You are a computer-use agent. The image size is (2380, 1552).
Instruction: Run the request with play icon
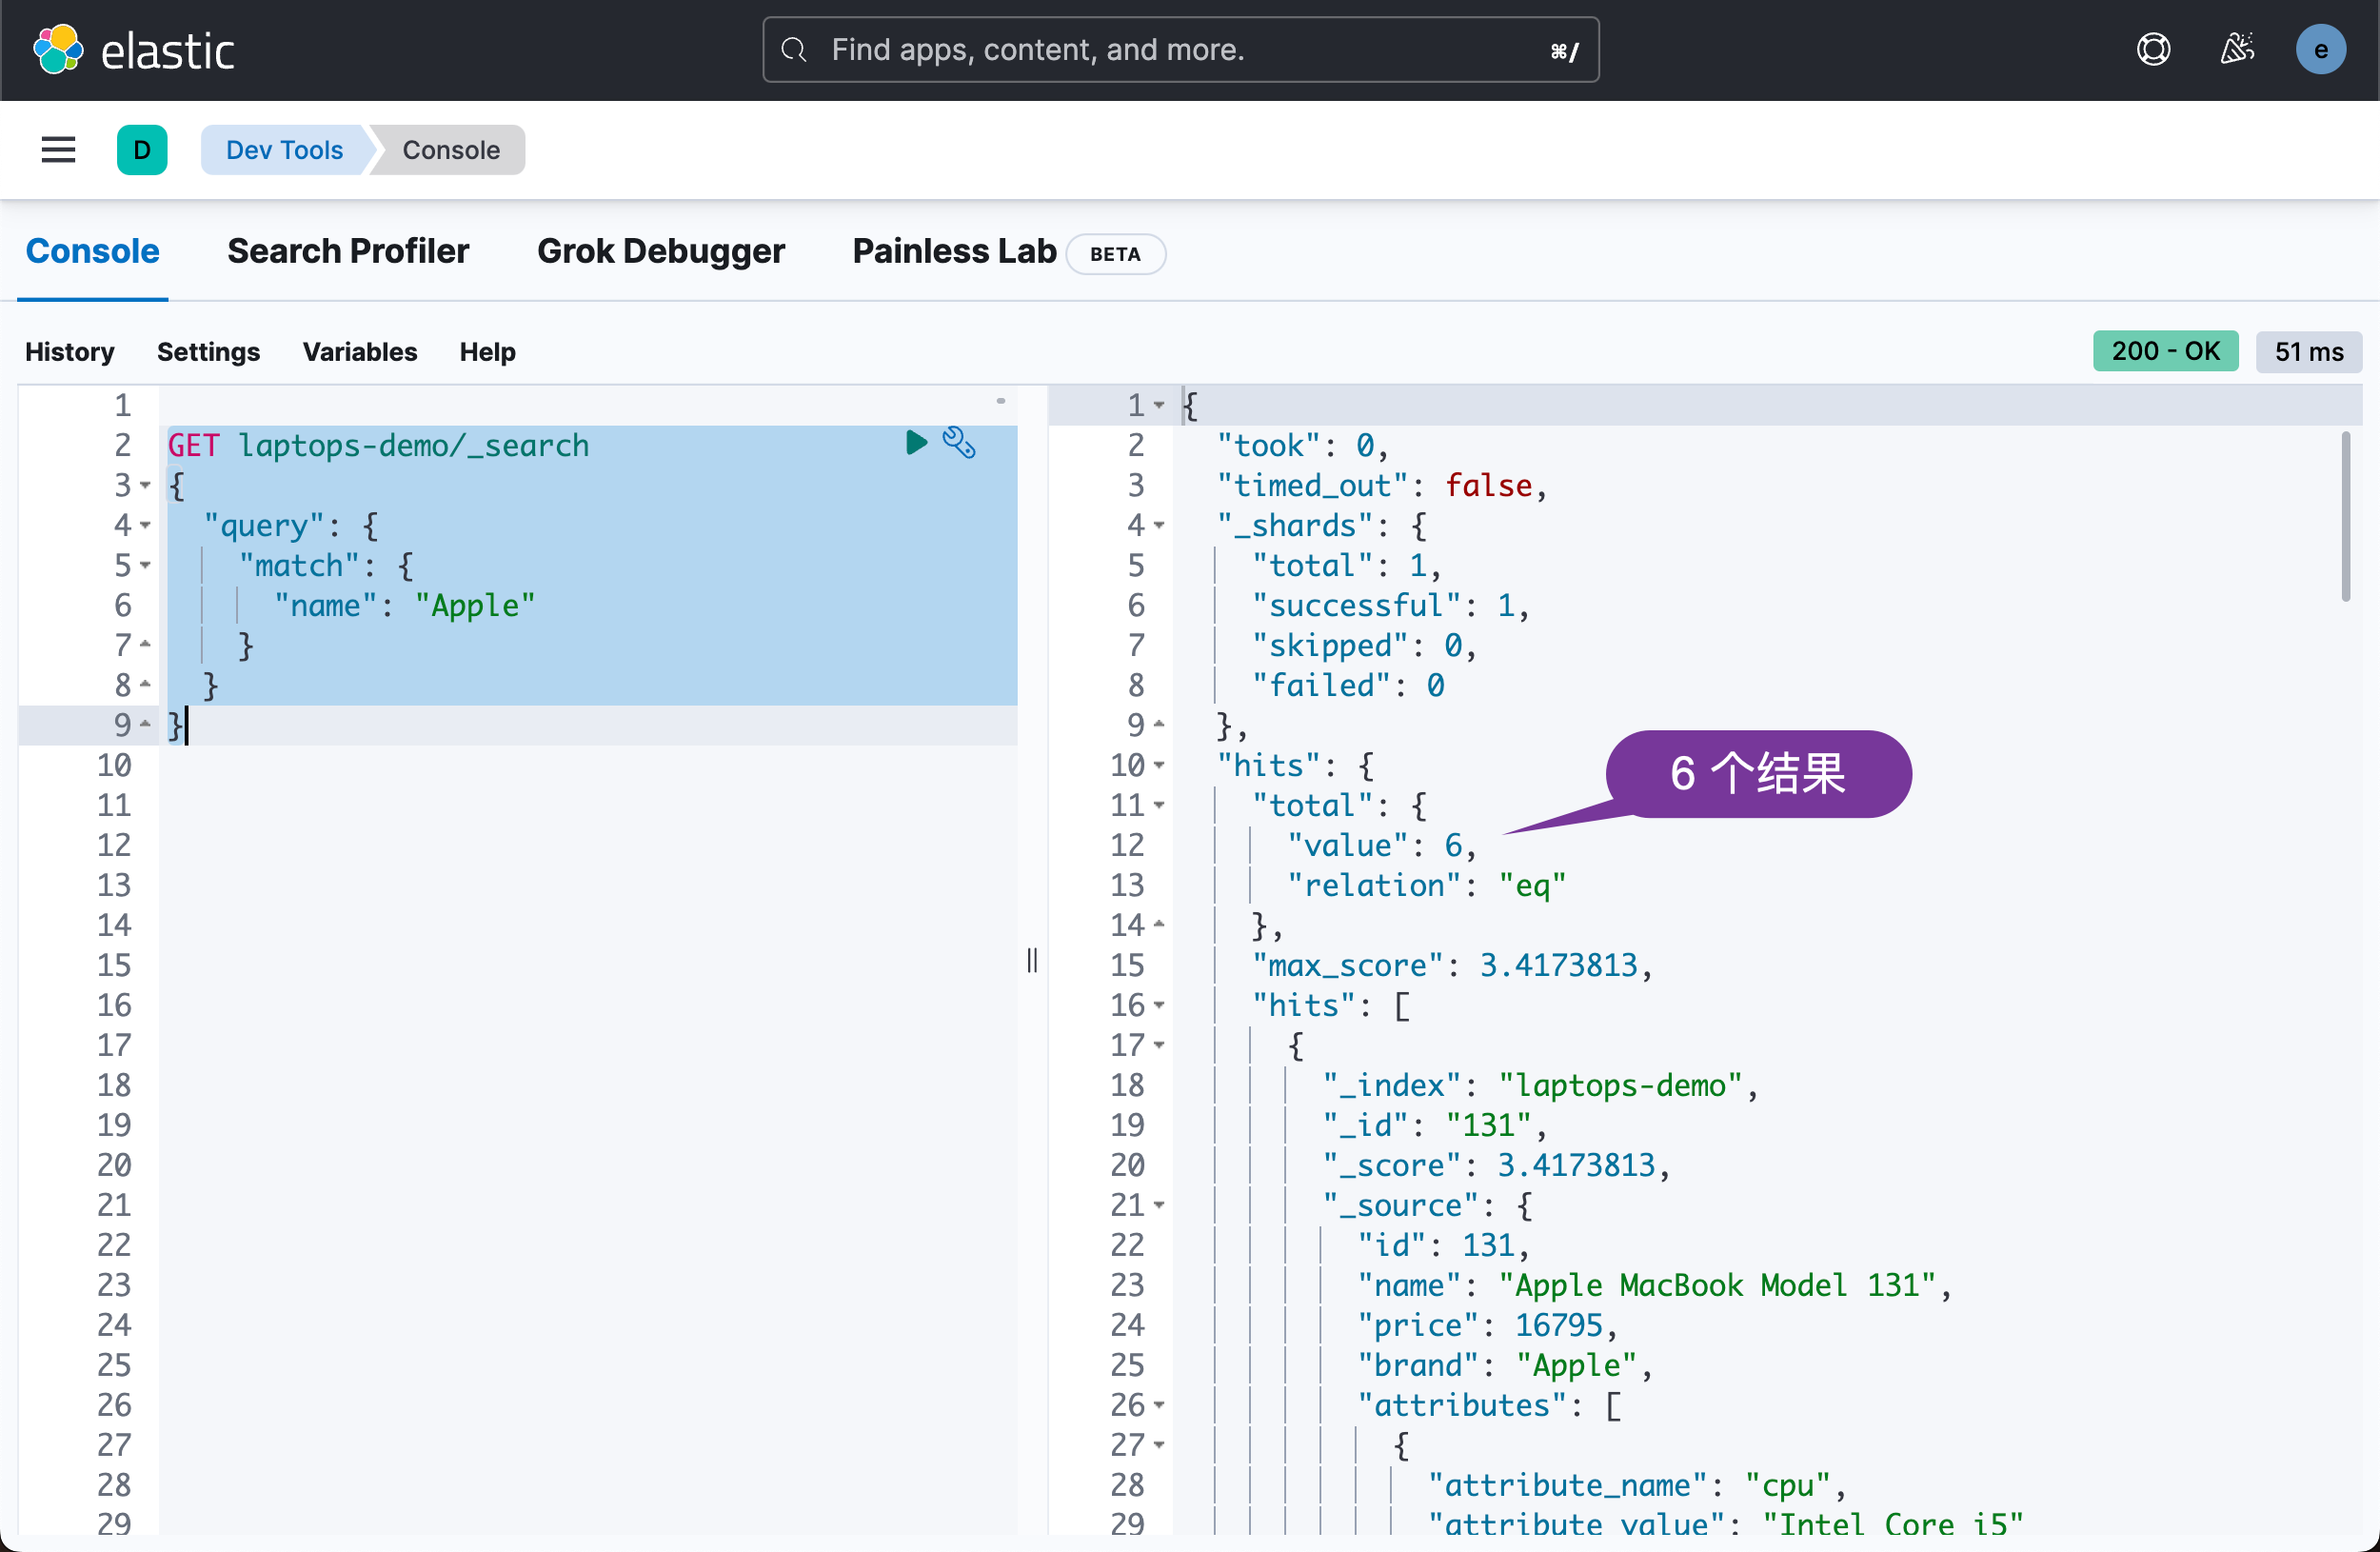point(916,443)
